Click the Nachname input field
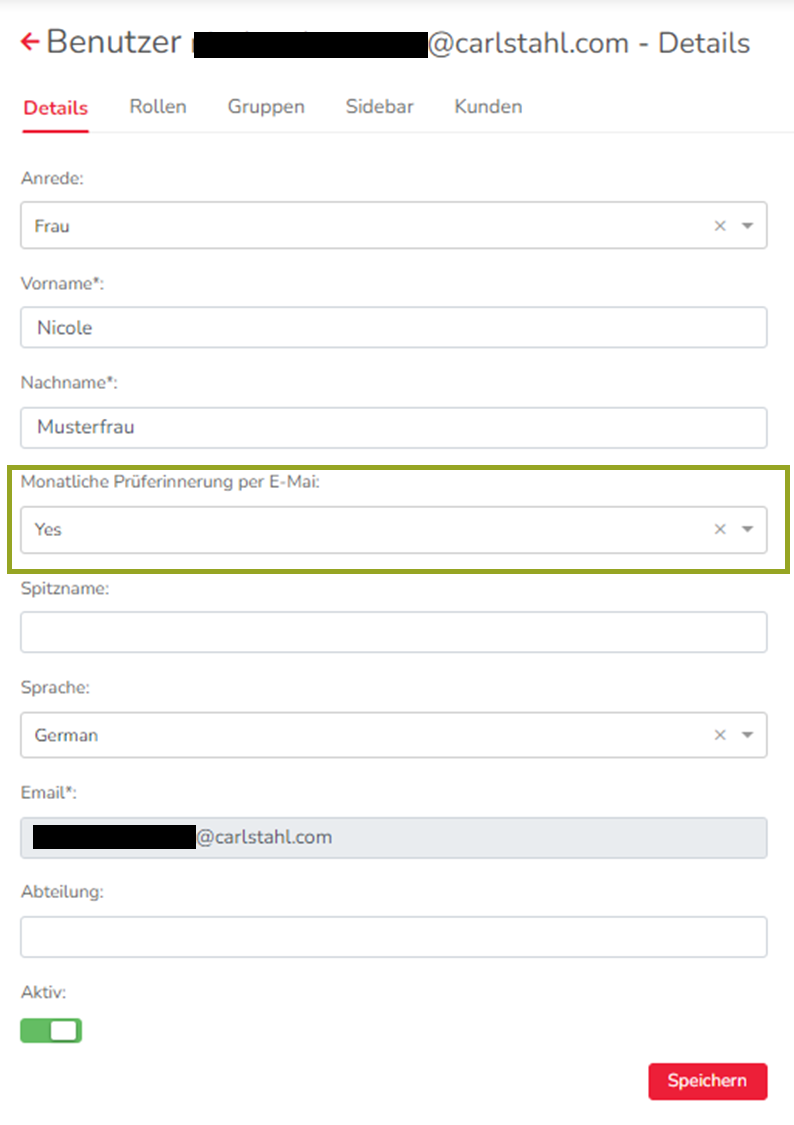 394,427
